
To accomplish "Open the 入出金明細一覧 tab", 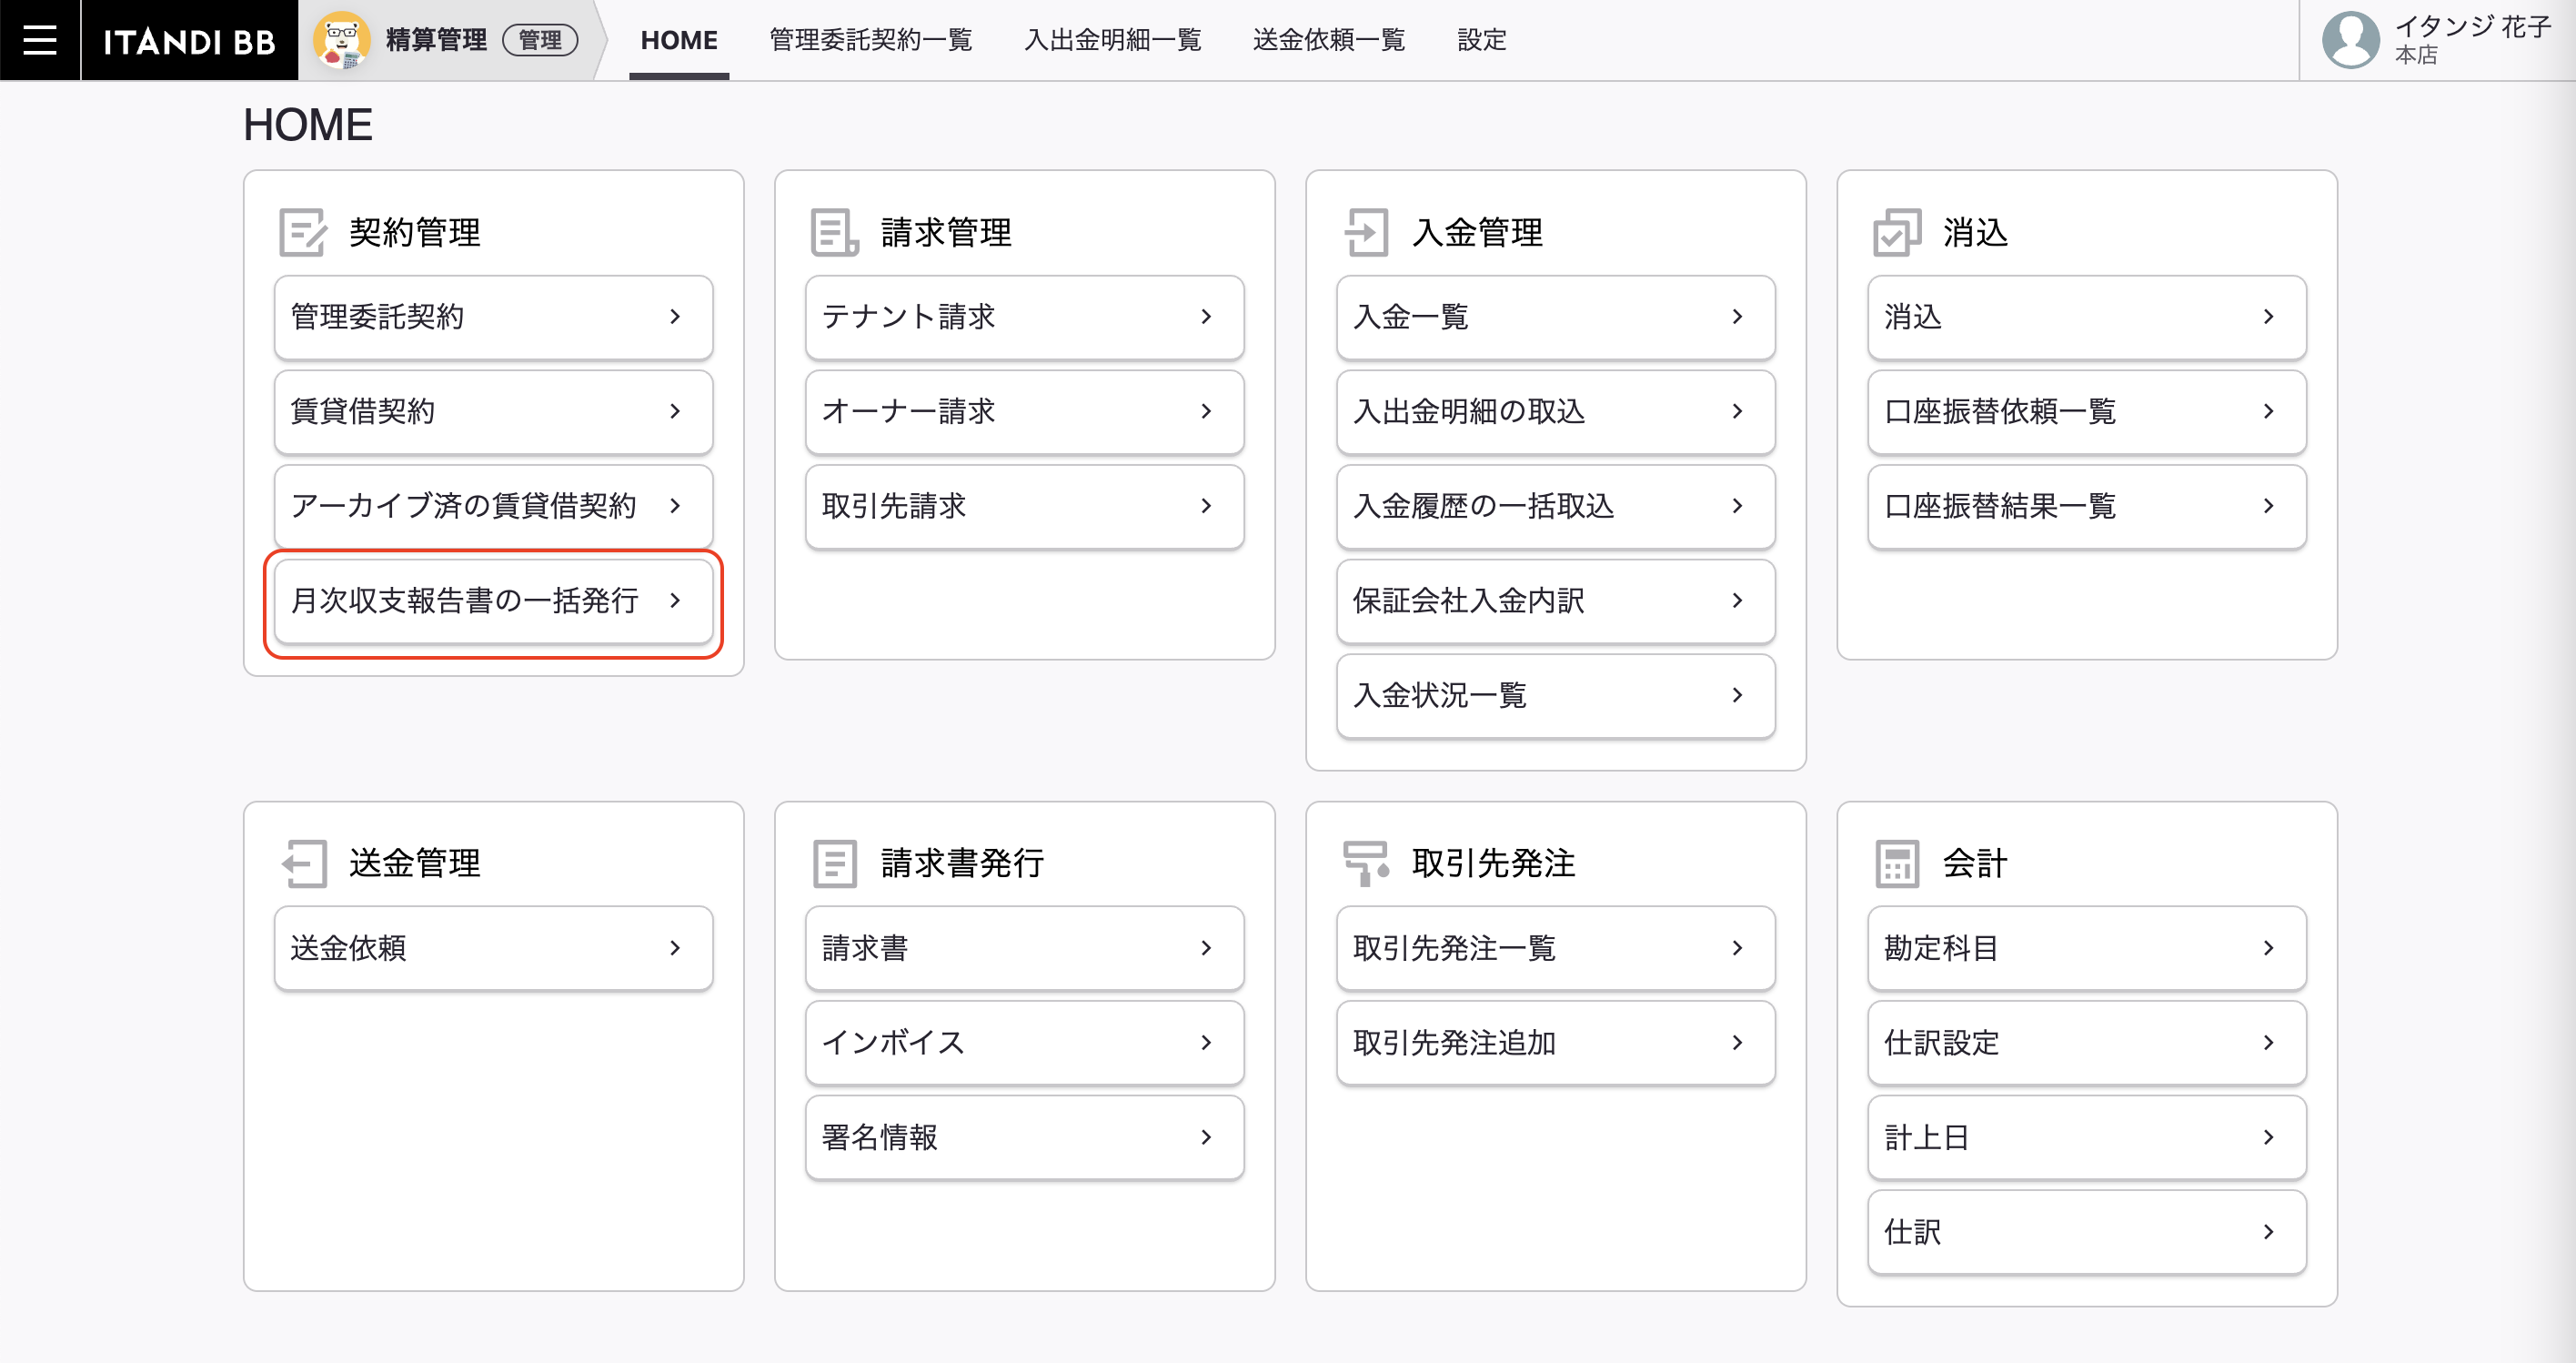I will (1112, 40).
